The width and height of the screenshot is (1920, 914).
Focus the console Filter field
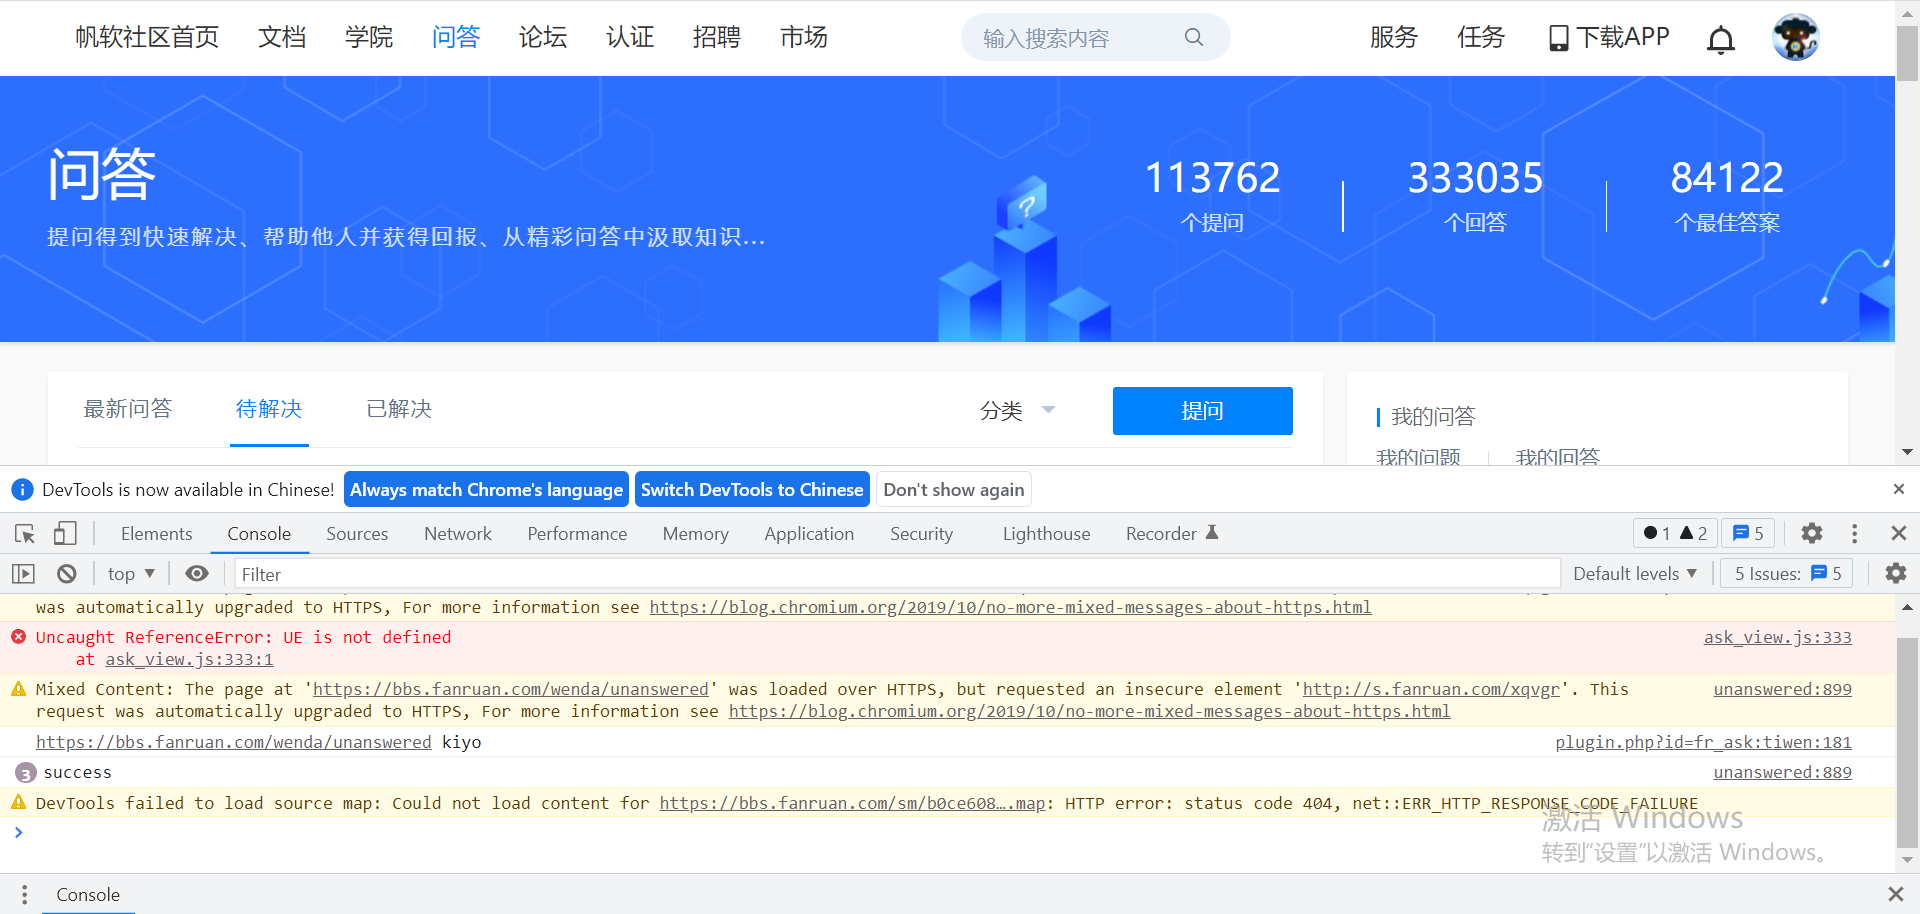point(897,574)
